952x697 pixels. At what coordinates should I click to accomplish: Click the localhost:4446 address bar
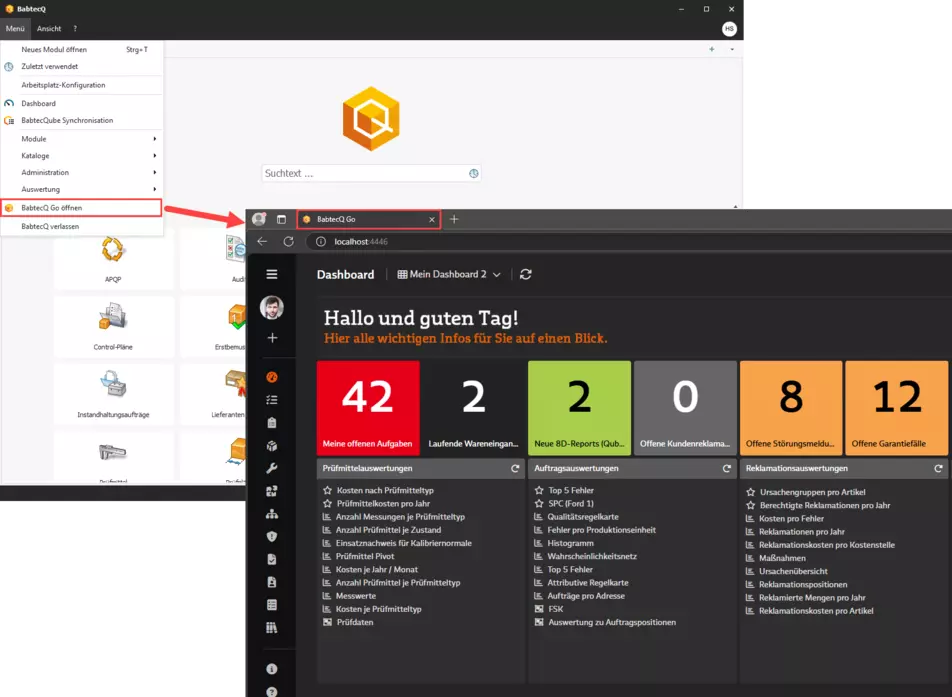point(631,242)
